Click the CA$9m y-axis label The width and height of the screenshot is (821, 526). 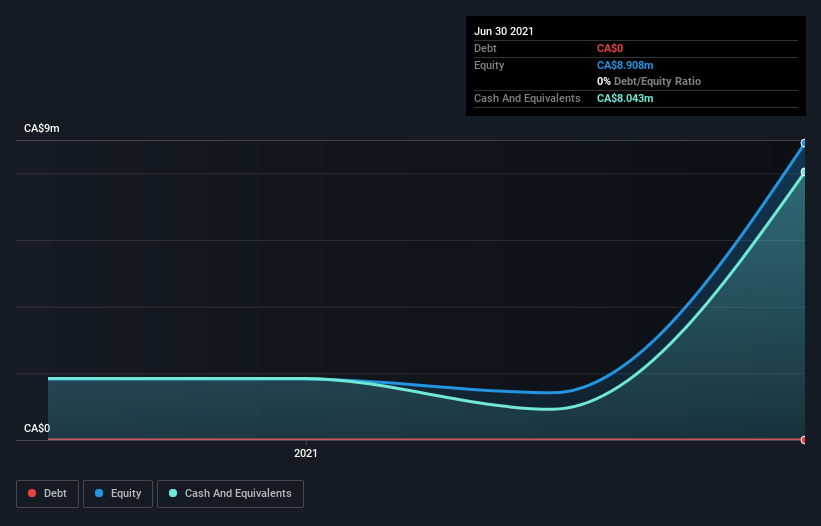[42, 128]
